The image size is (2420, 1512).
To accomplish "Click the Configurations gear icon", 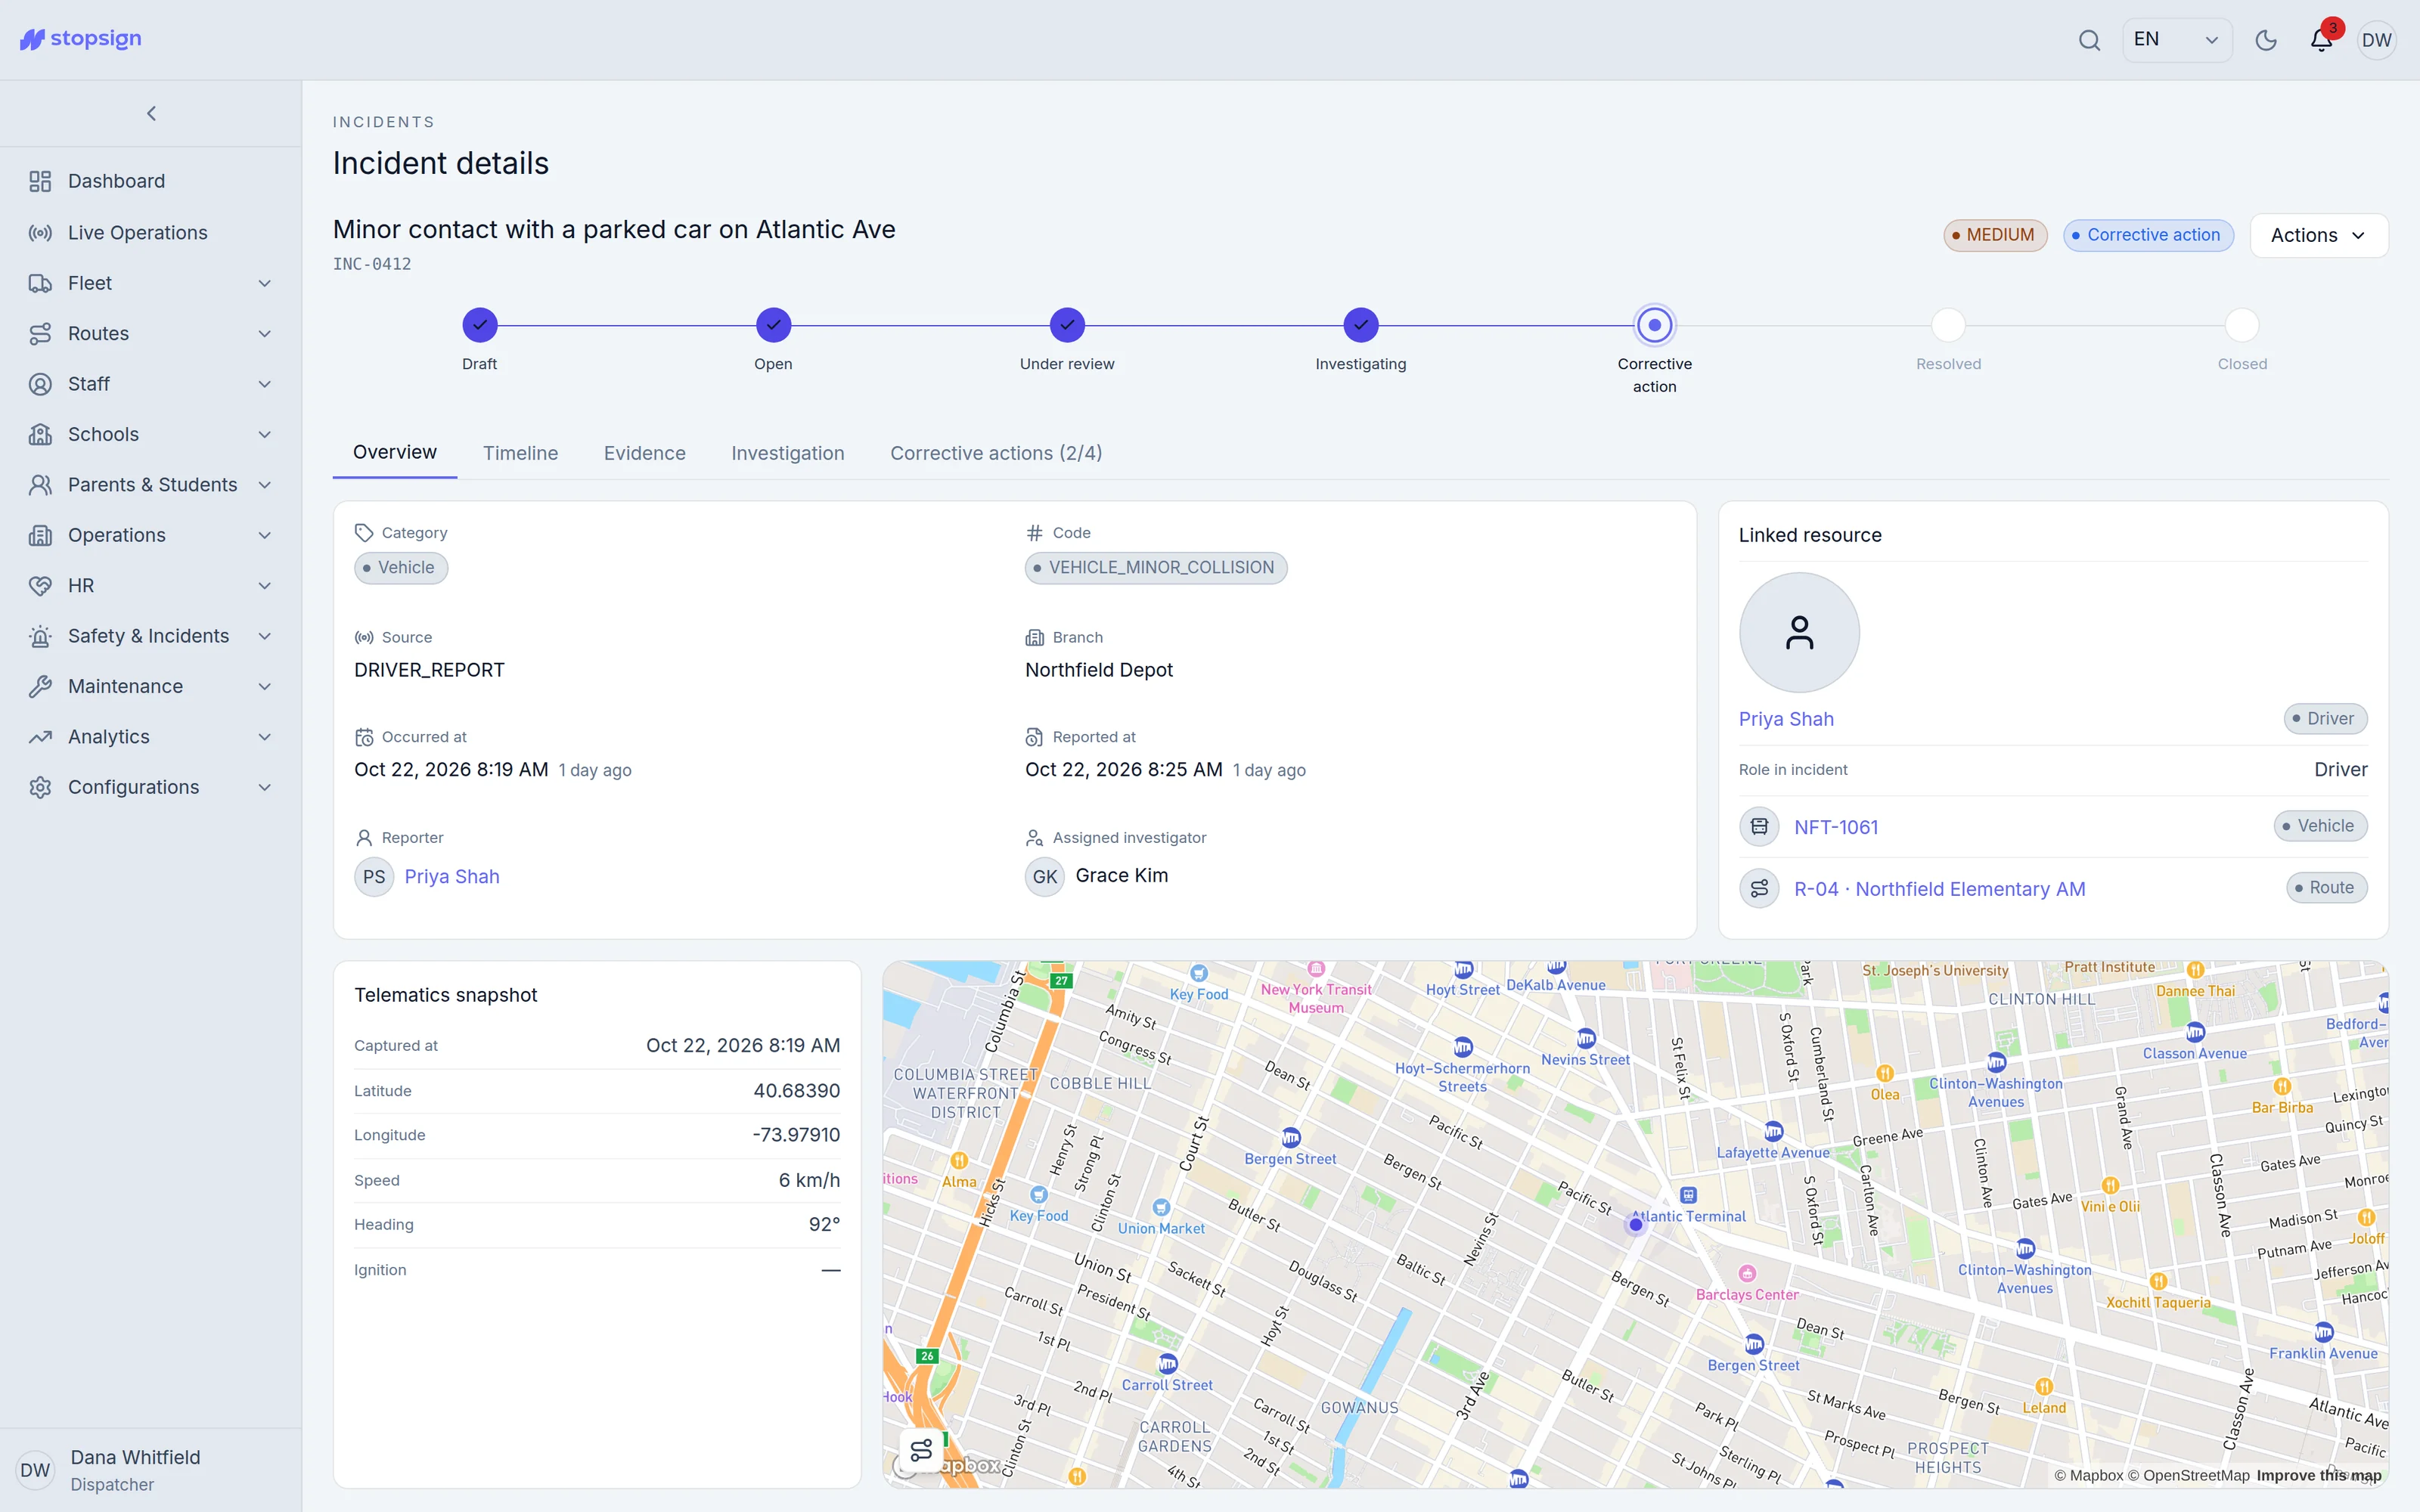I will 40,787.
